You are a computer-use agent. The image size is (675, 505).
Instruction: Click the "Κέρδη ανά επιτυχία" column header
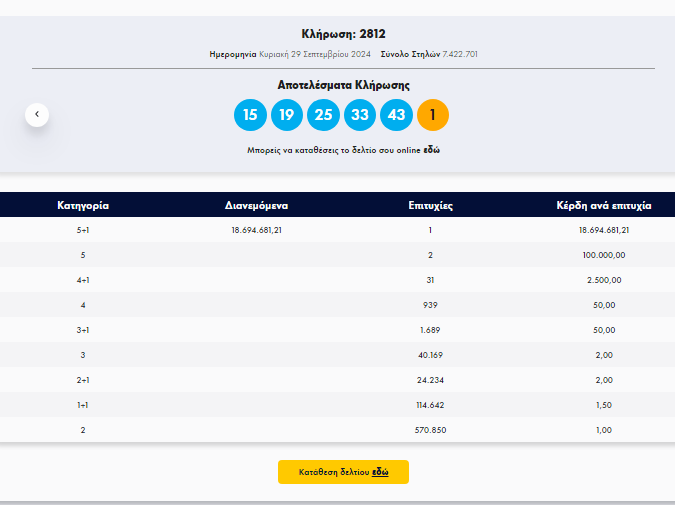604,205
